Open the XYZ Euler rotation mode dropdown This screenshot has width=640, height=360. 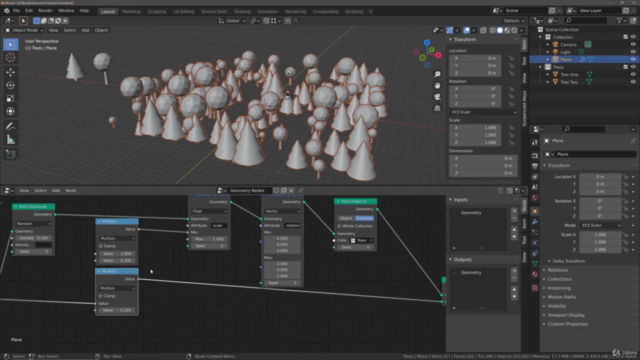pyautogui.click(x=483, y=112)
